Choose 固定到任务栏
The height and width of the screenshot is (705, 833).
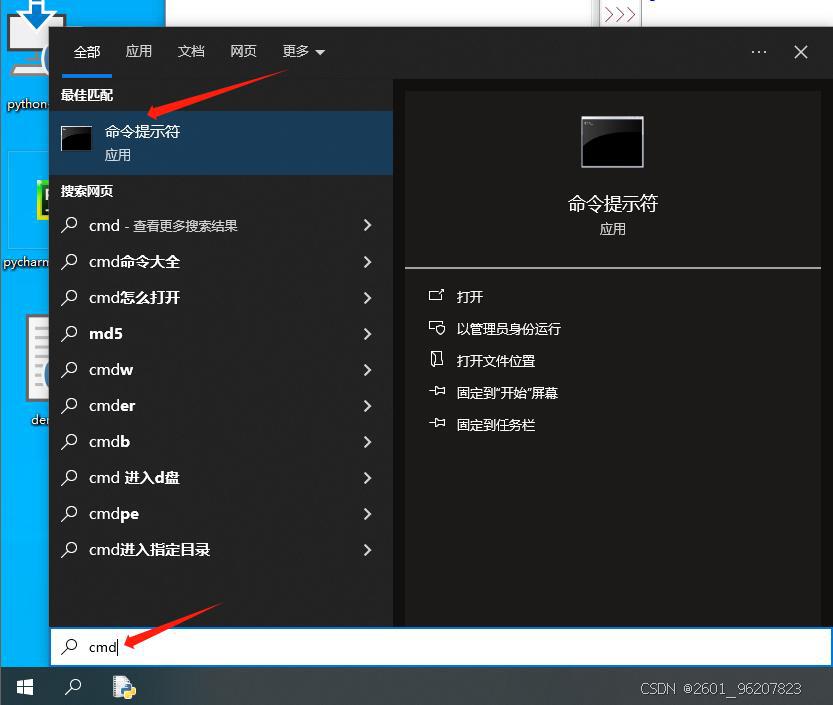[x=496, y=424]
